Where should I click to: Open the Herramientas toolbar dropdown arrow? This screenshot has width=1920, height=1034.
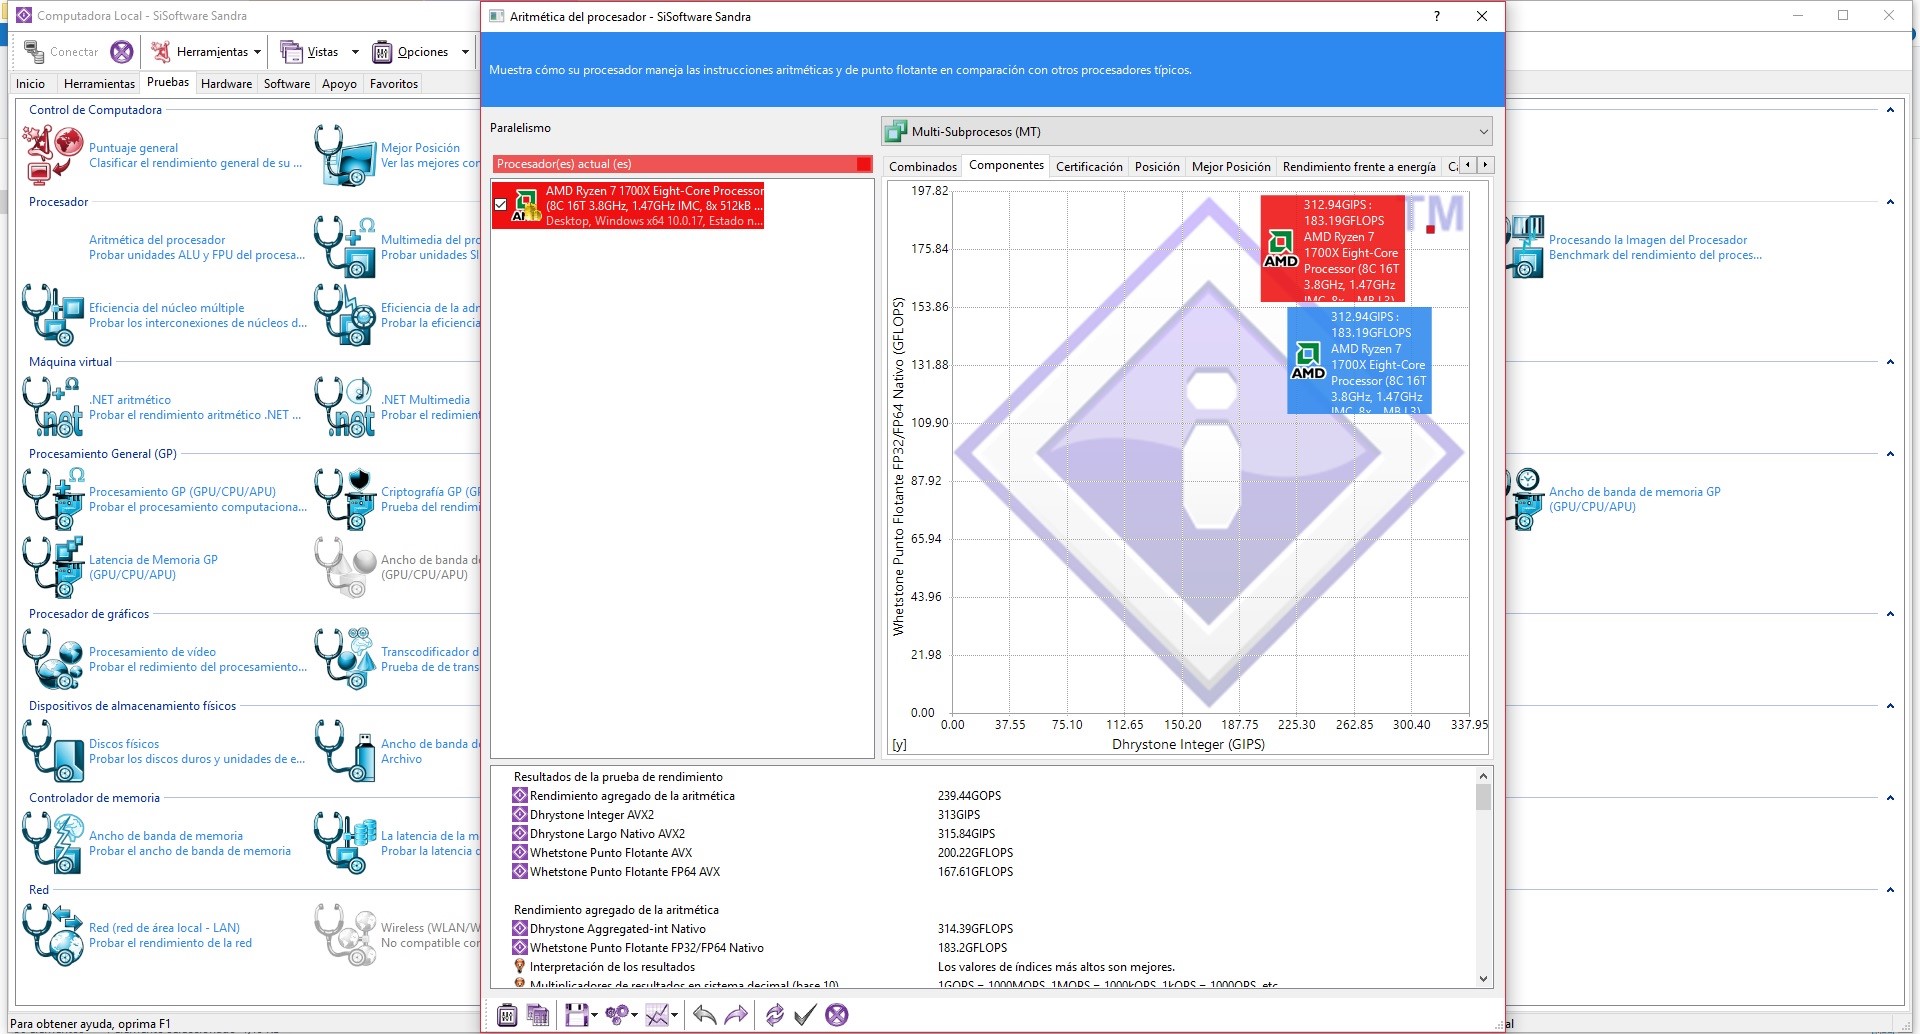coord(257,52)
